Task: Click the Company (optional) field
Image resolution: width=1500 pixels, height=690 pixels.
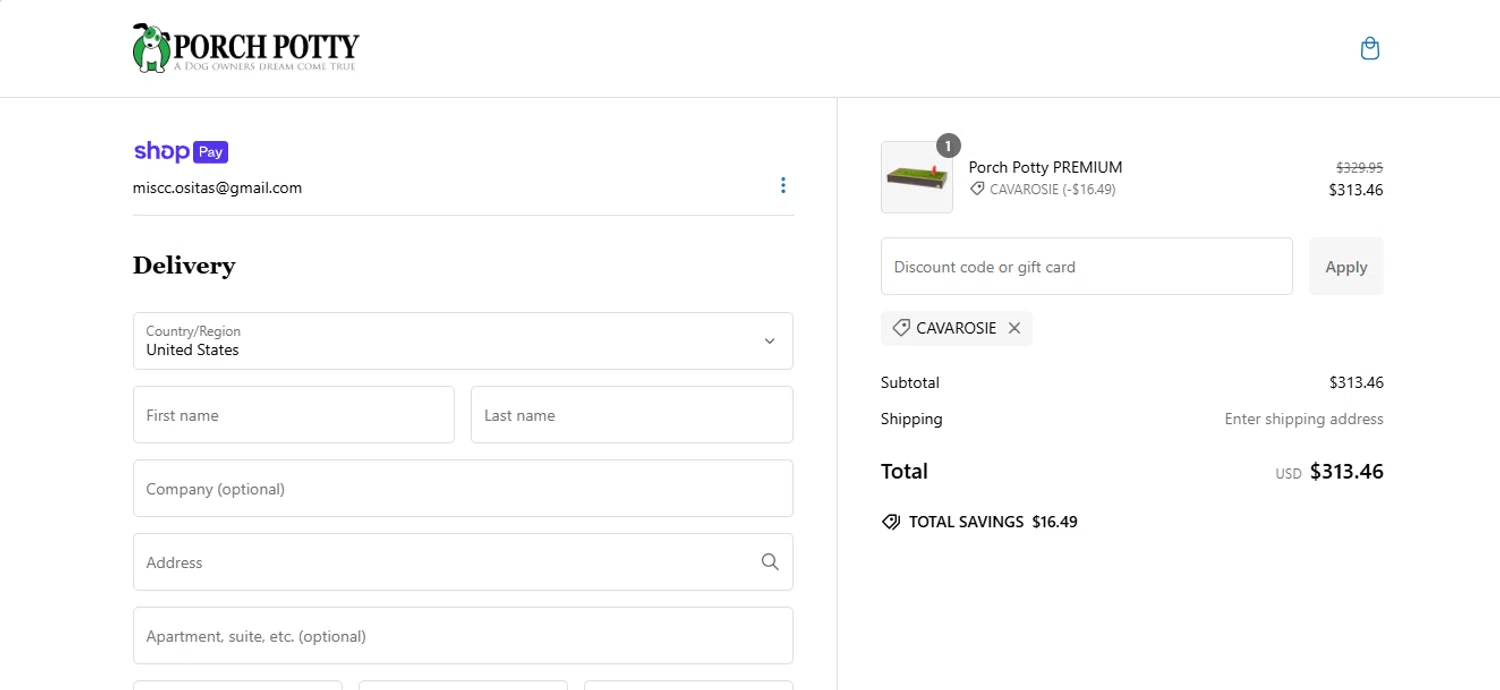Action: pos(463,489)
